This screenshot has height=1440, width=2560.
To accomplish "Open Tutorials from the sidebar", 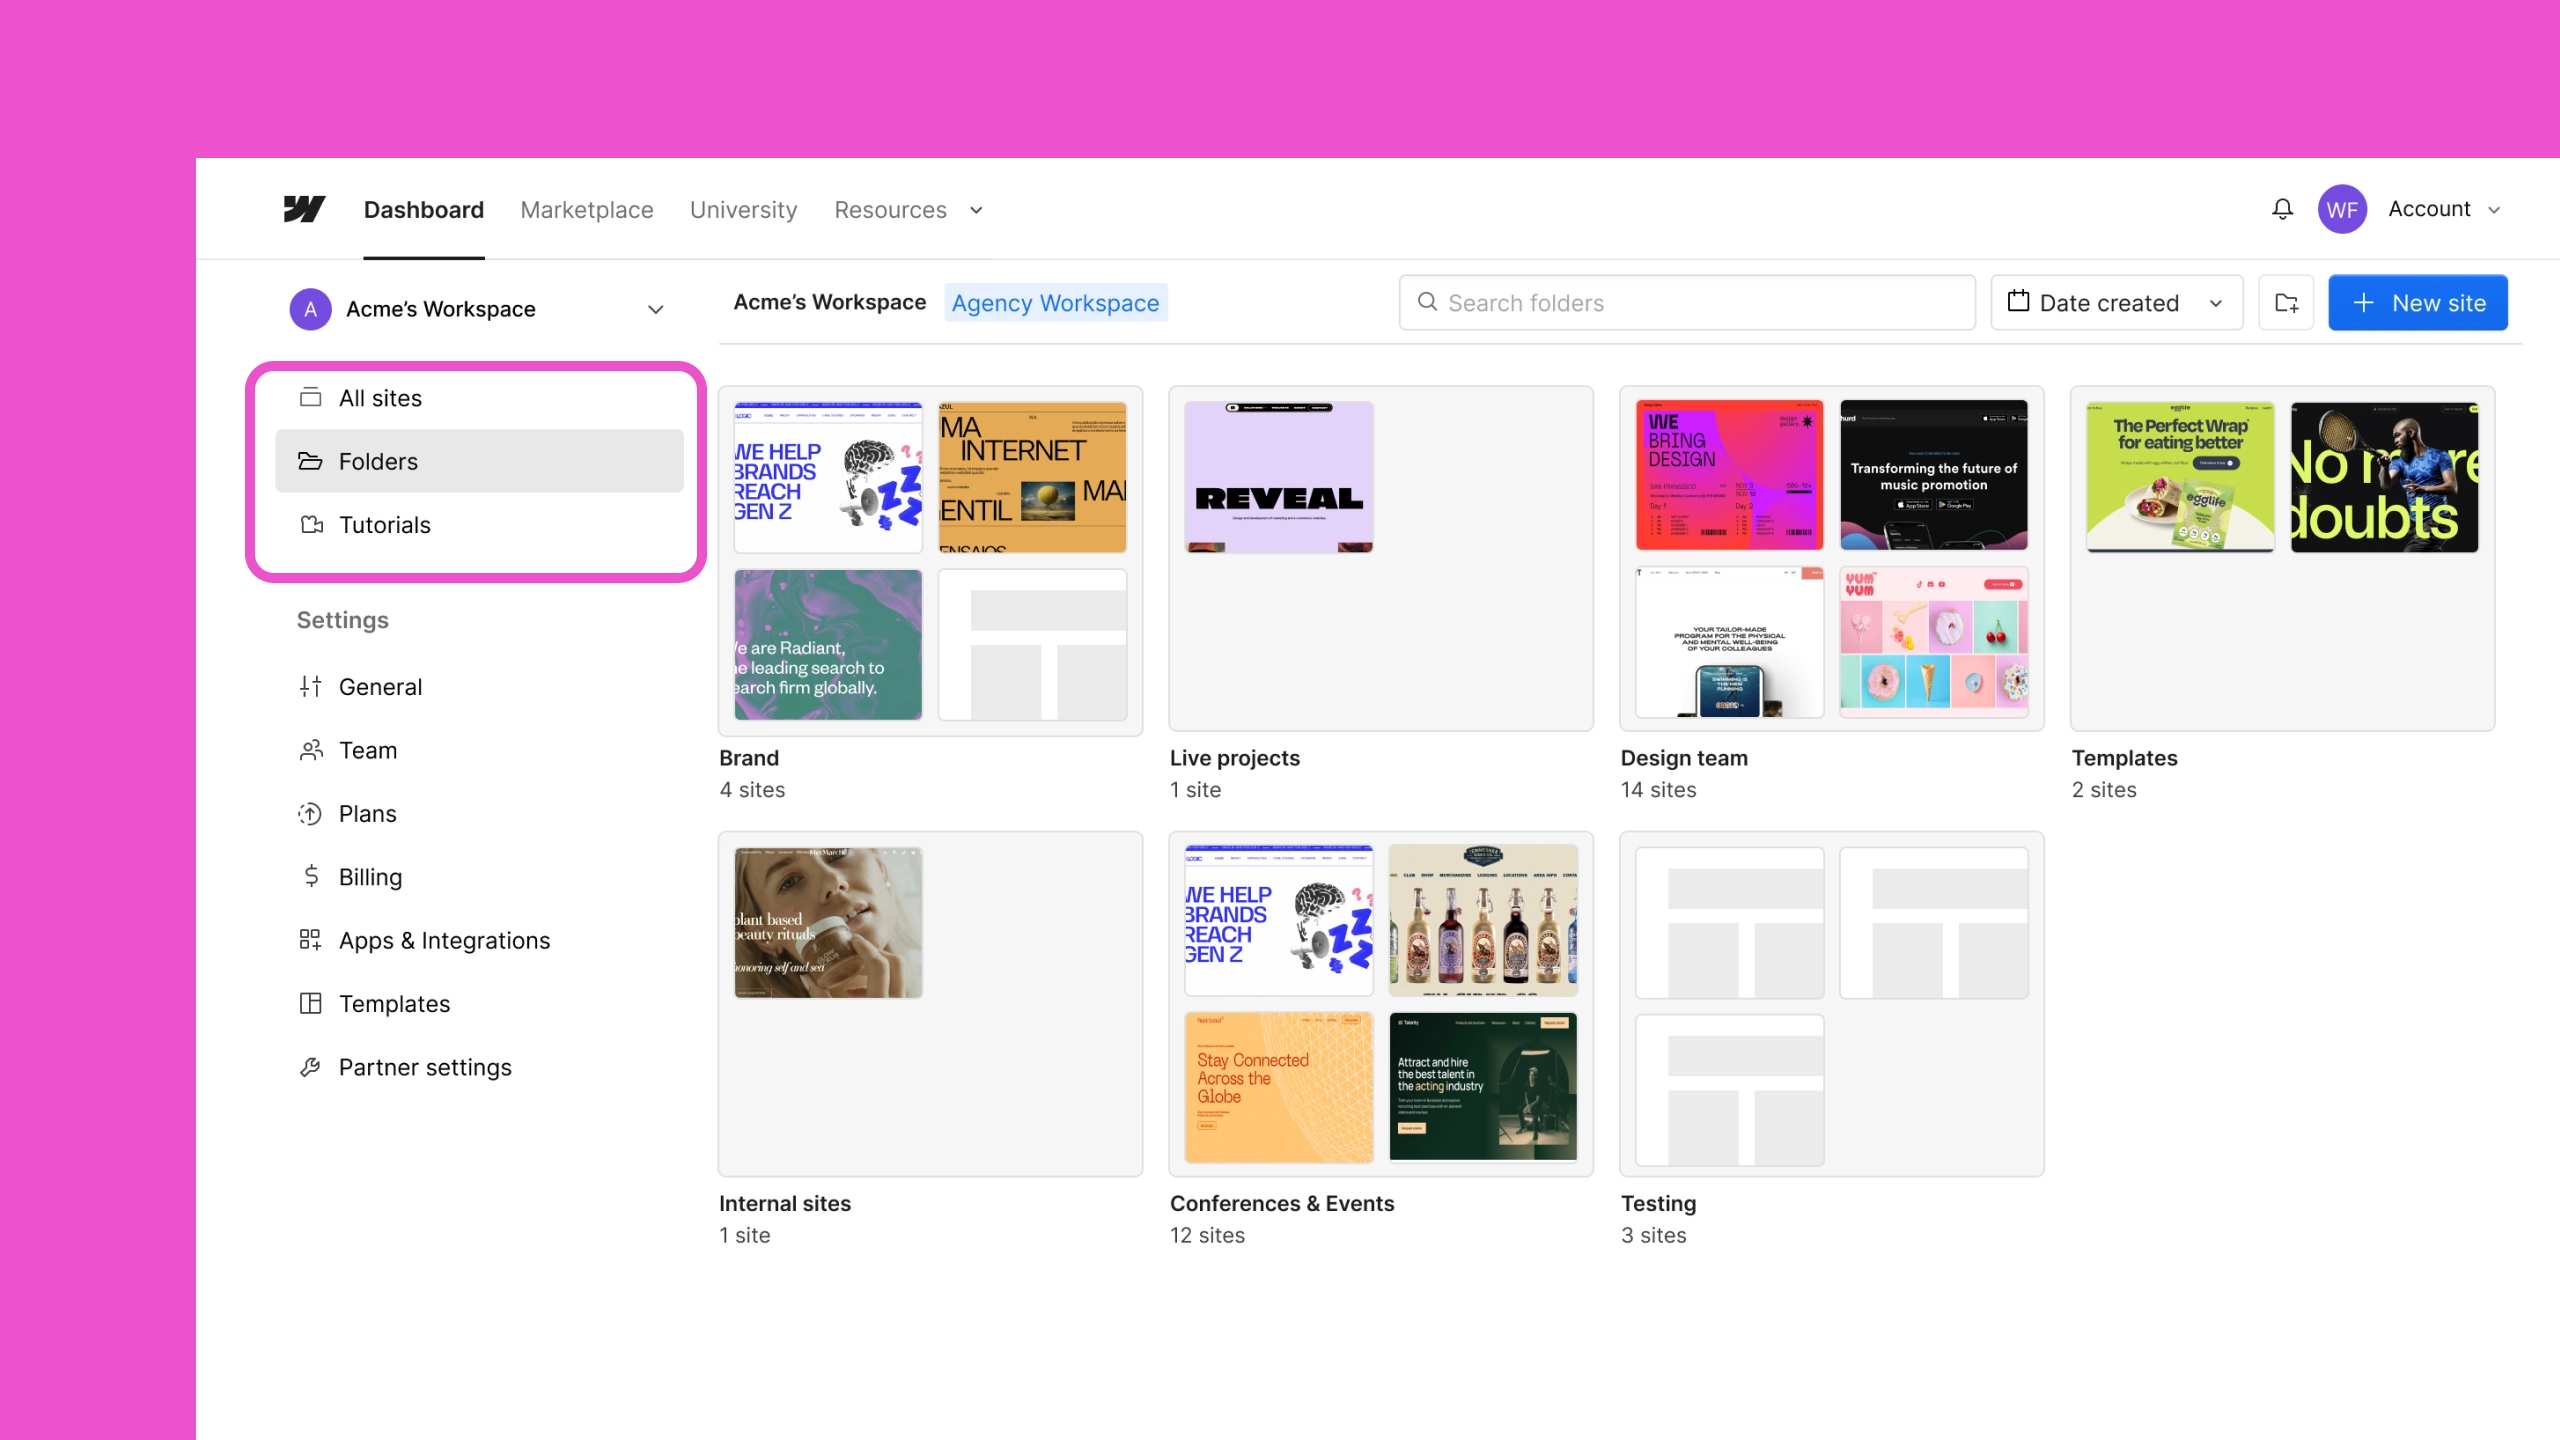I will 385,524.
